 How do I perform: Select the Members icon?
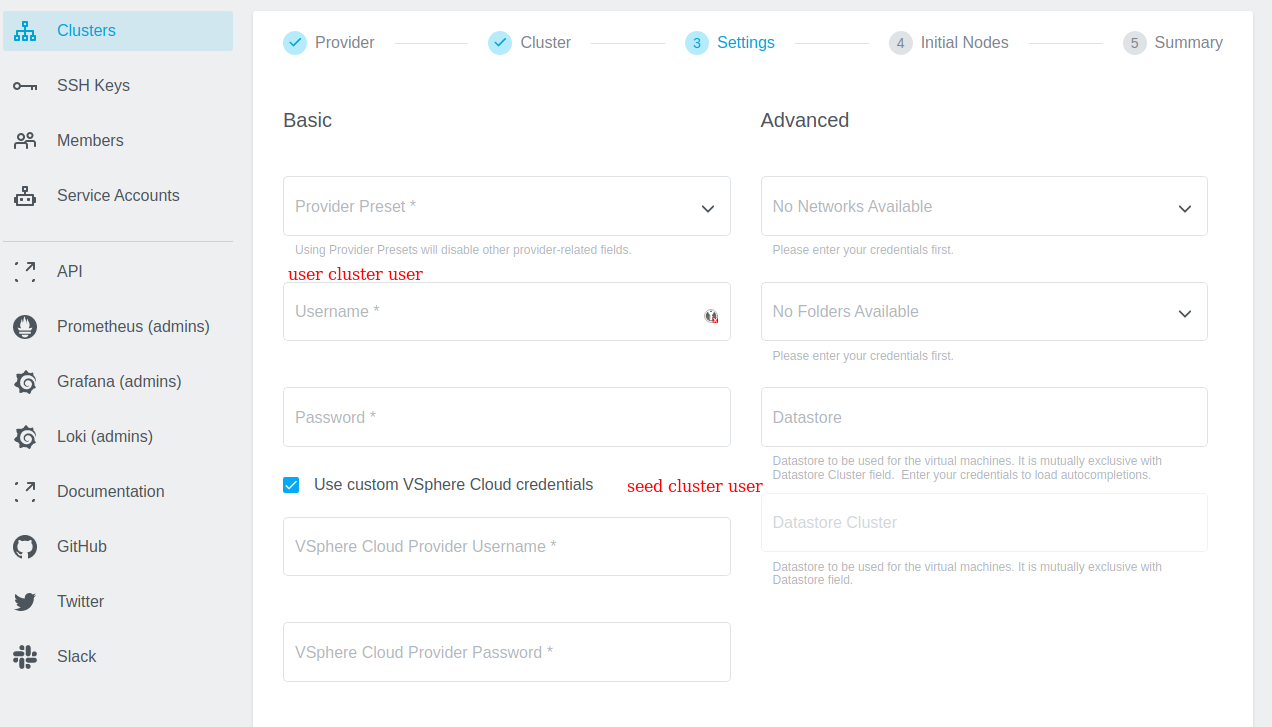tap(24, 140)
